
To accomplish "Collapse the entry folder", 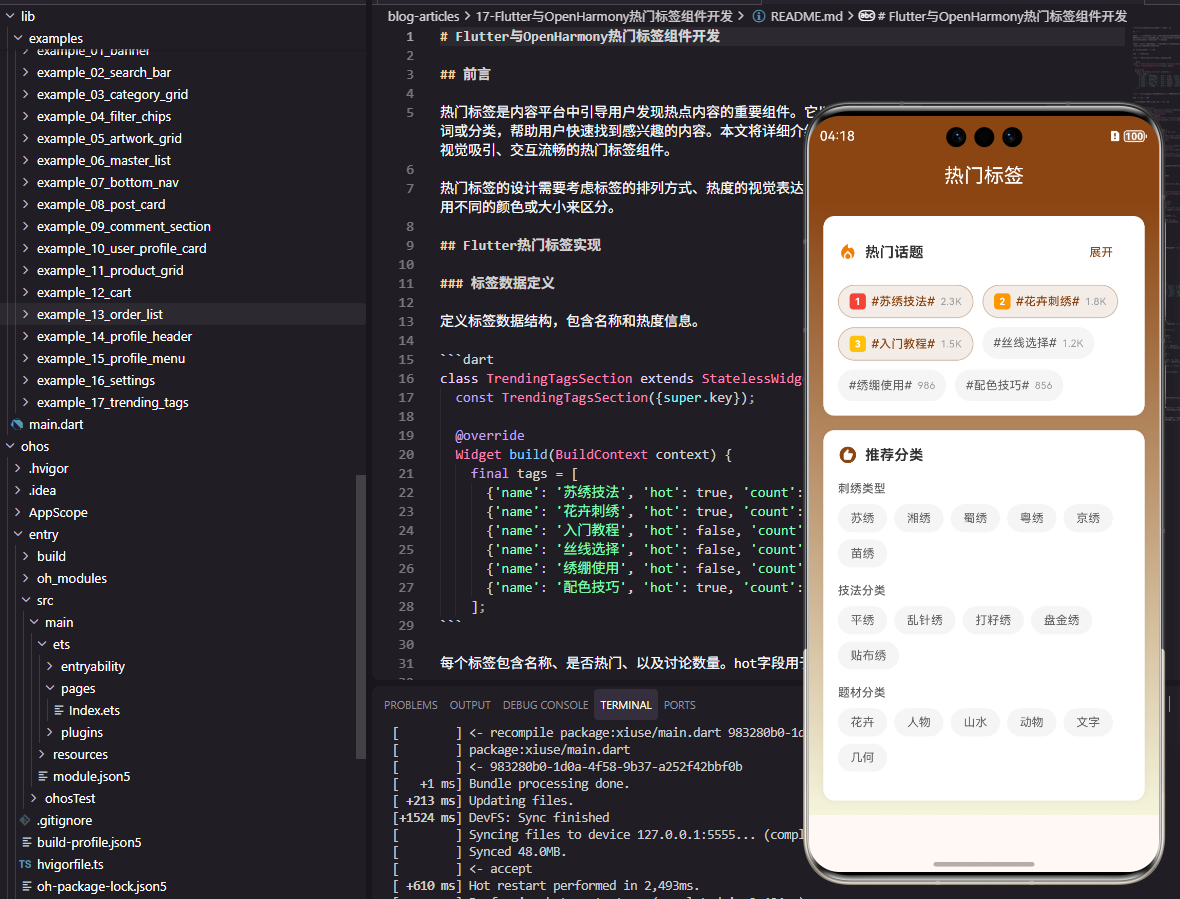I will (x=18, y=534).
